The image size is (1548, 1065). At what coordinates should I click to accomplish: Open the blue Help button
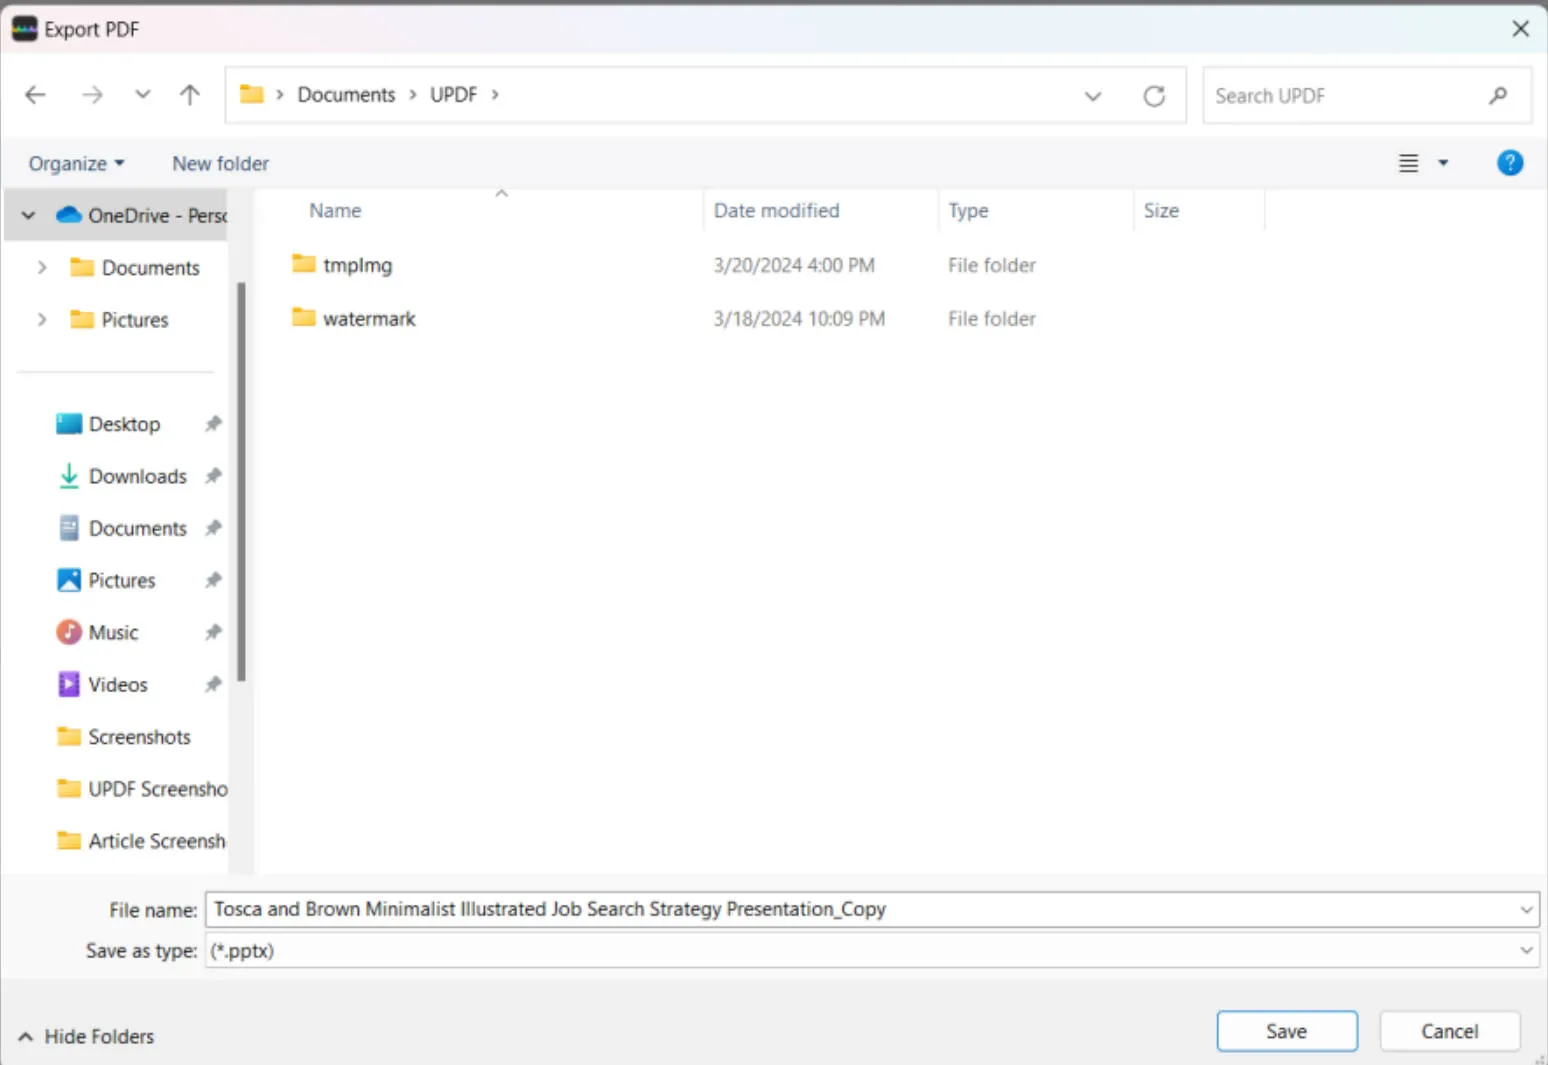1510,163
